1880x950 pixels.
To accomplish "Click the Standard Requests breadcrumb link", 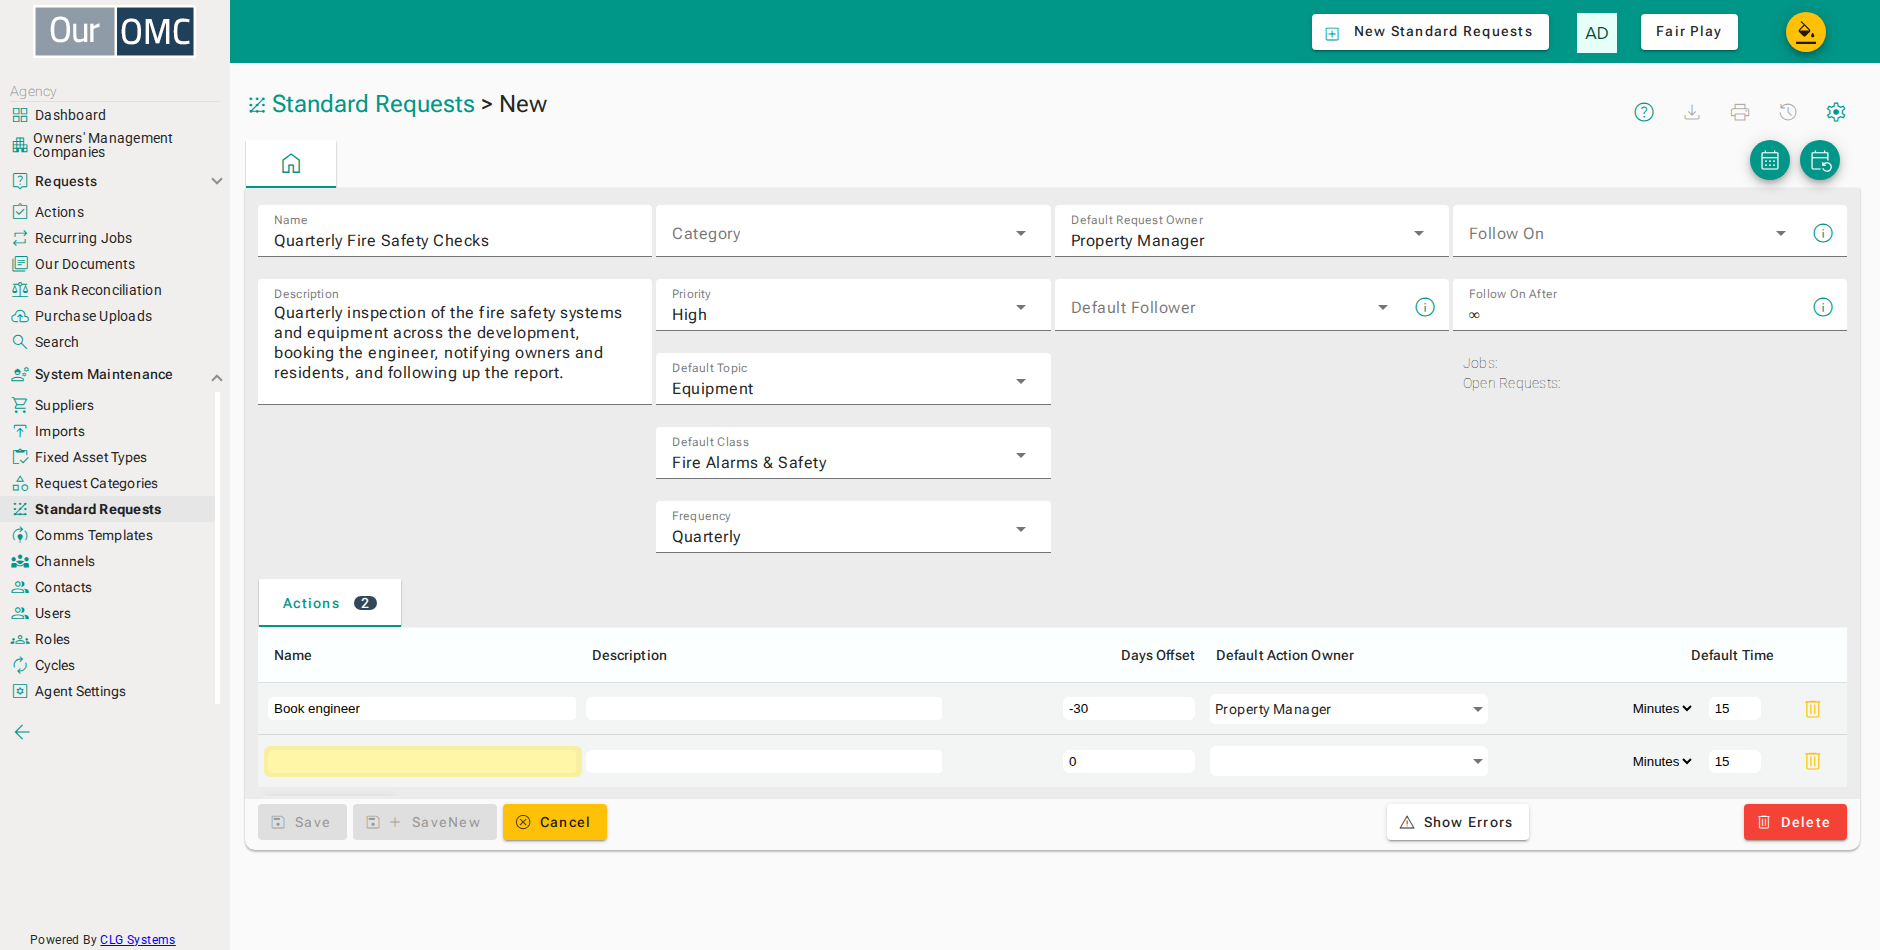I will [x=373, y=104].
